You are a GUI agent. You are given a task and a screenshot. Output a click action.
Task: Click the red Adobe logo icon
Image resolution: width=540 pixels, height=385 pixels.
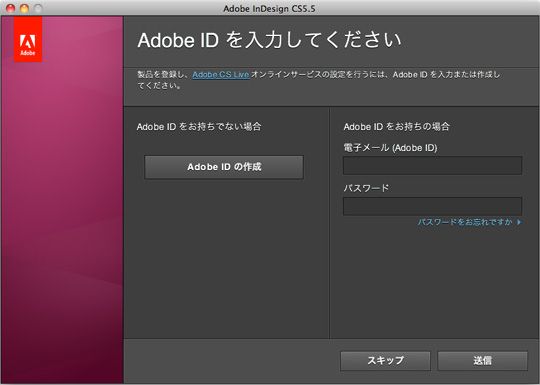(x=28, y=40)
